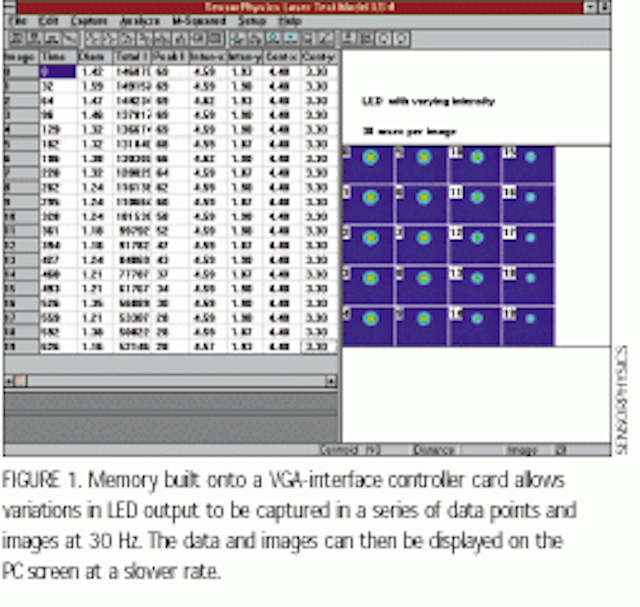The width and height of the screenshot is (640, 607).
Task: Open the Setup menu
Action: (x=252, y=21)
